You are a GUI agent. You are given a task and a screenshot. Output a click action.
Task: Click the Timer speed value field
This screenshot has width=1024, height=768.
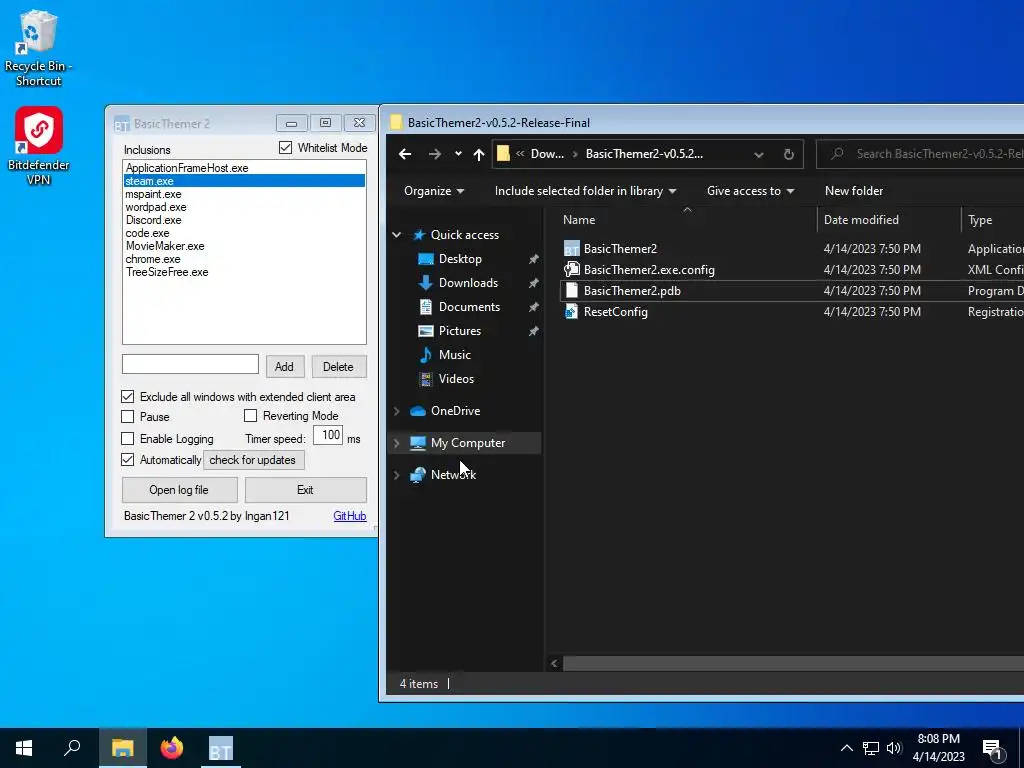click(x=328, y=435)
